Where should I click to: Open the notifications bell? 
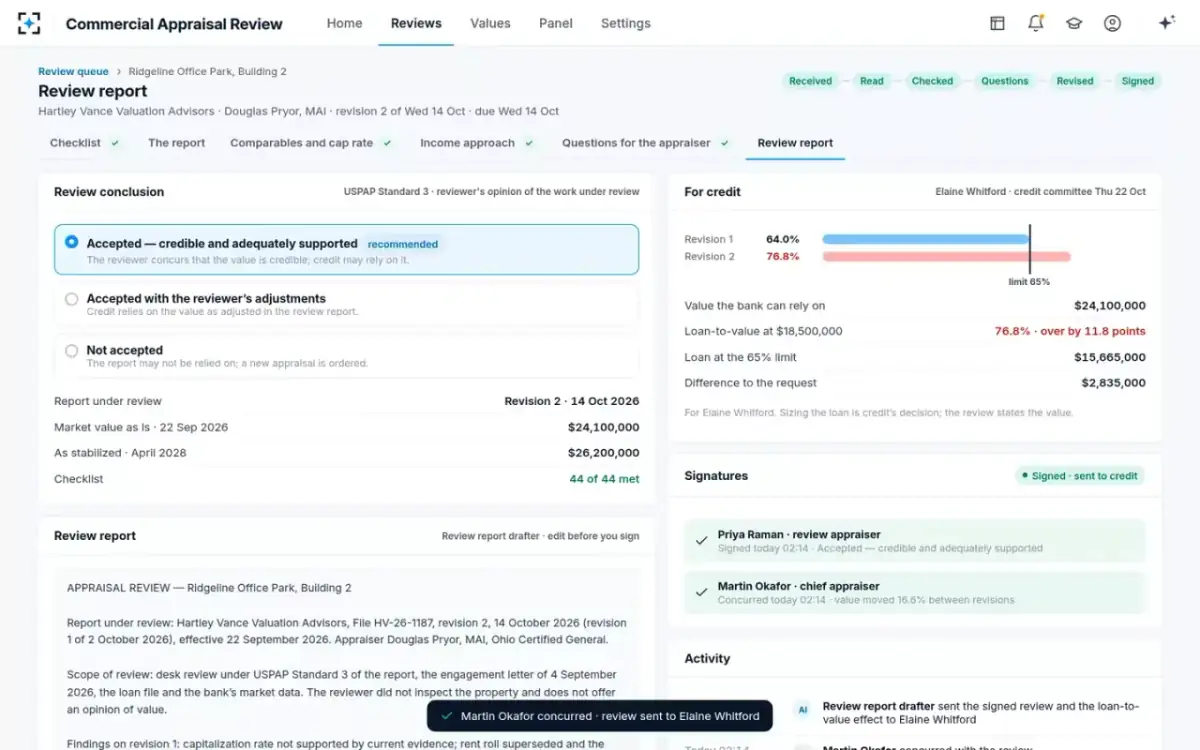pos(1035,23)
